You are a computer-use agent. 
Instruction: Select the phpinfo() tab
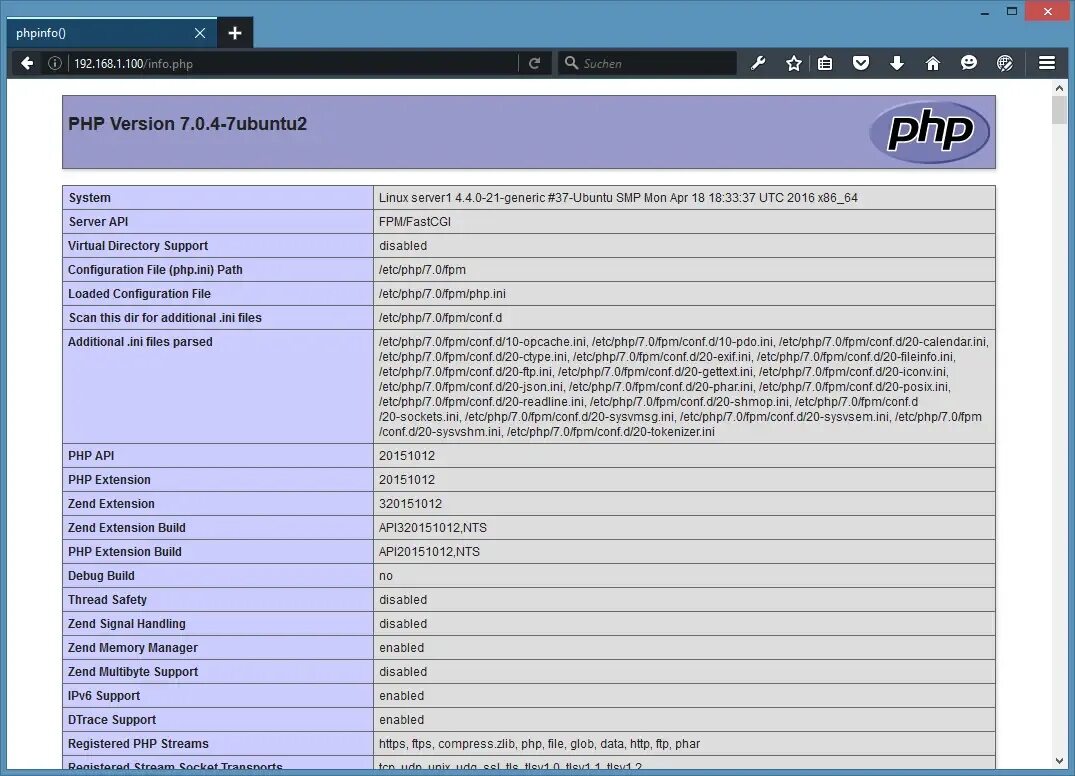point(112,33)
